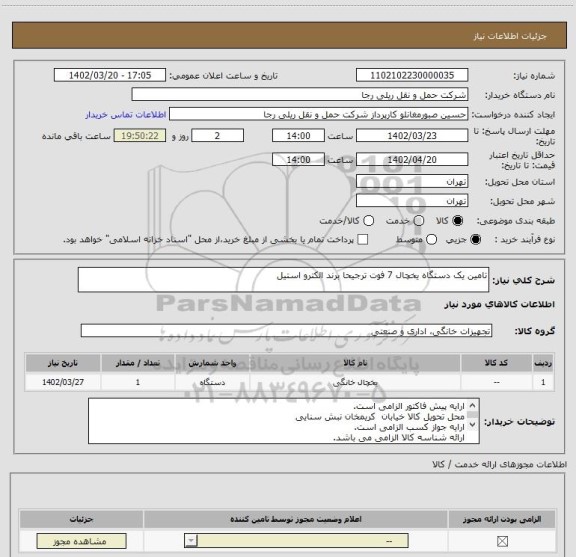The width and height of the screenshot is (576, 557).
Task: Click the تاریخ نیاز column header
Action: point(63,363)
